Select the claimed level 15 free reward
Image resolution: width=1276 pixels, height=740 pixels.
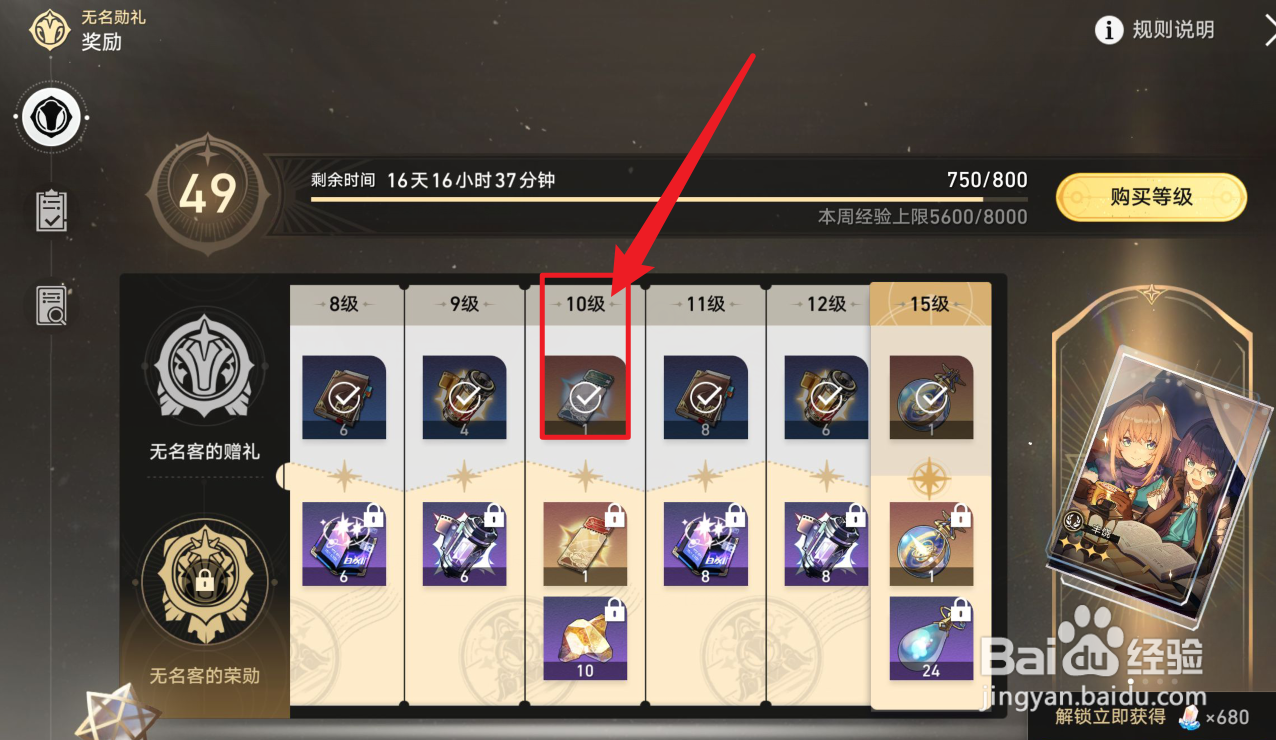click(x=931, y=397)
